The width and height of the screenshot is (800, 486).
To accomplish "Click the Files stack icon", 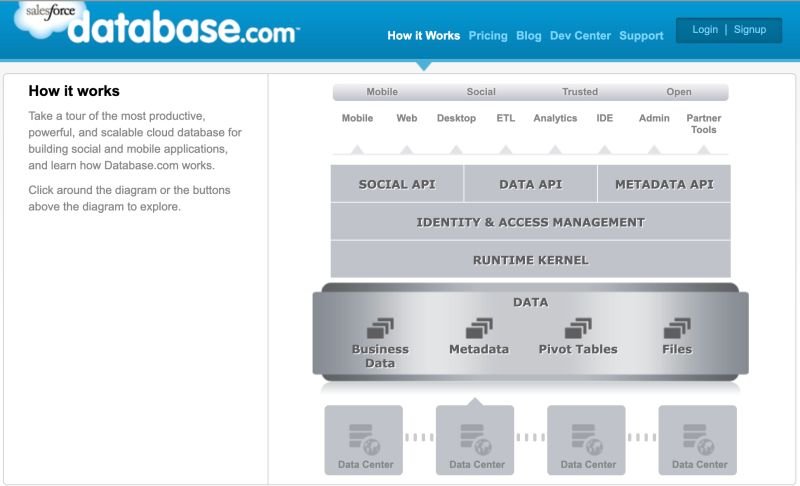I will point(677,328).
